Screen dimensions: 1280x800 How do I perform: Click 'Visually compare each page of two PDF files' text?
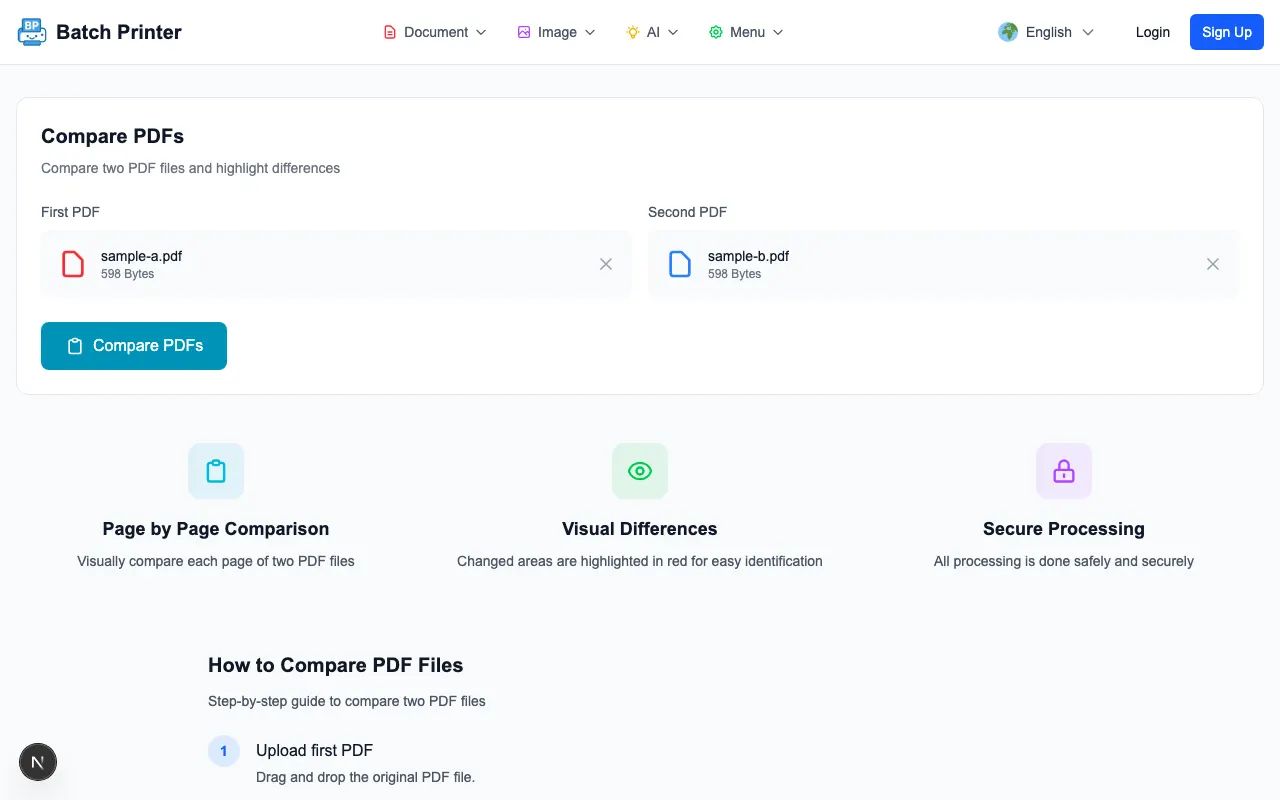click(x=216, y=561)
